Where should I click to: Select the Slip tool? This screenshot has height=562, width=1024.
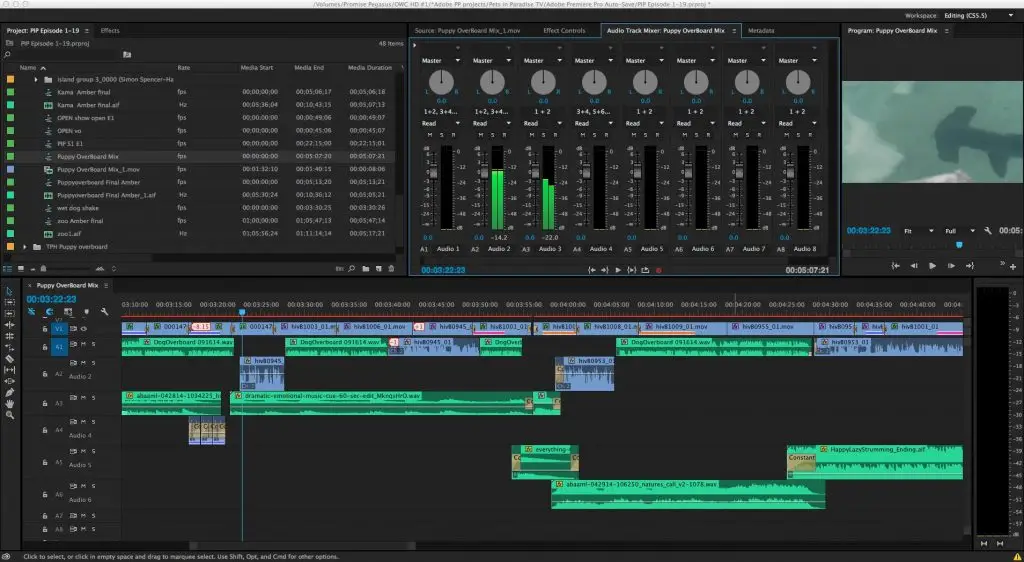pos(9,369)
